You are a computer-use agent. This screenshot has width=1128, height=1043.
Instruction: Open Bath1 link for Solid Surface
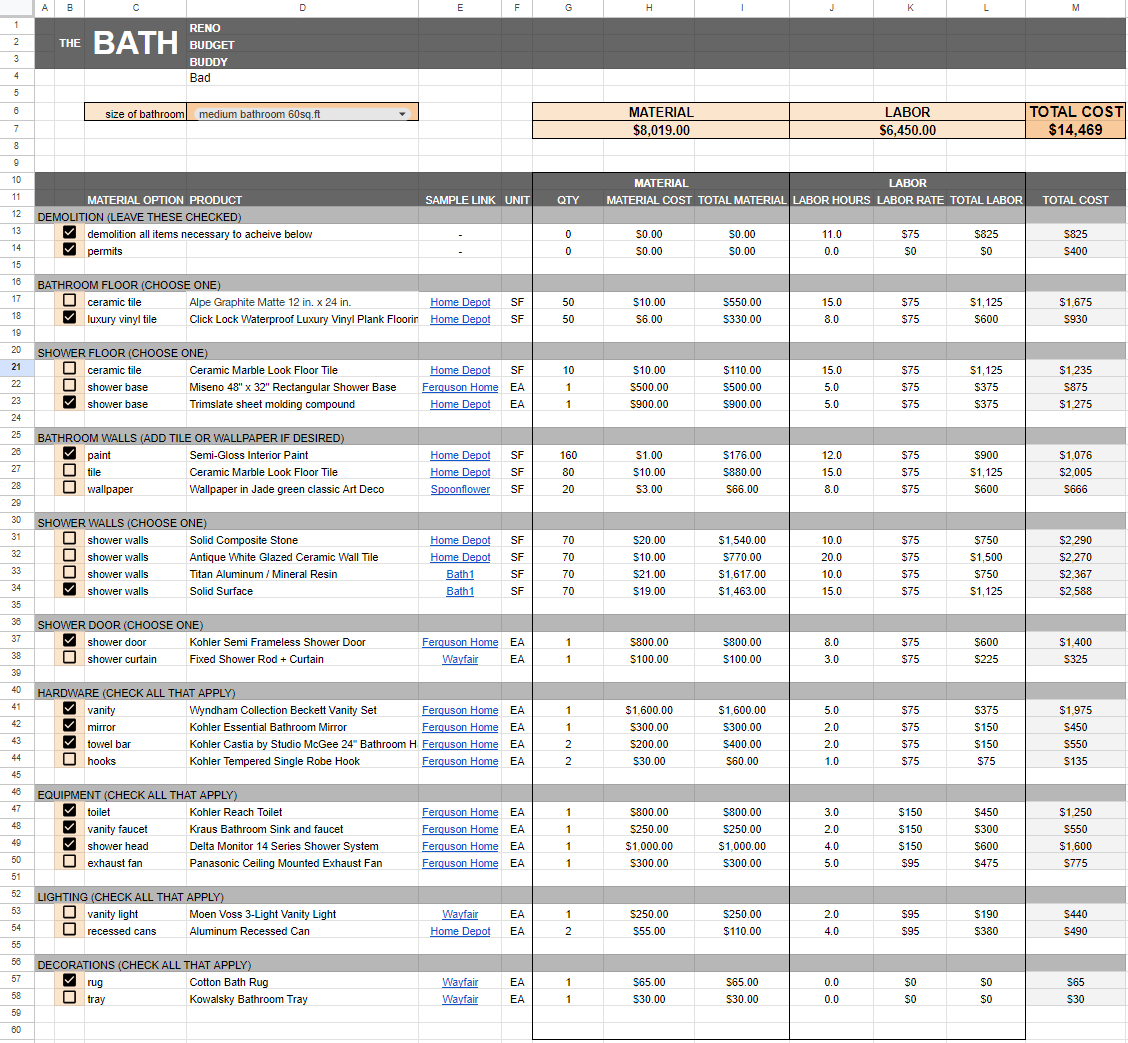click(460, 591)
